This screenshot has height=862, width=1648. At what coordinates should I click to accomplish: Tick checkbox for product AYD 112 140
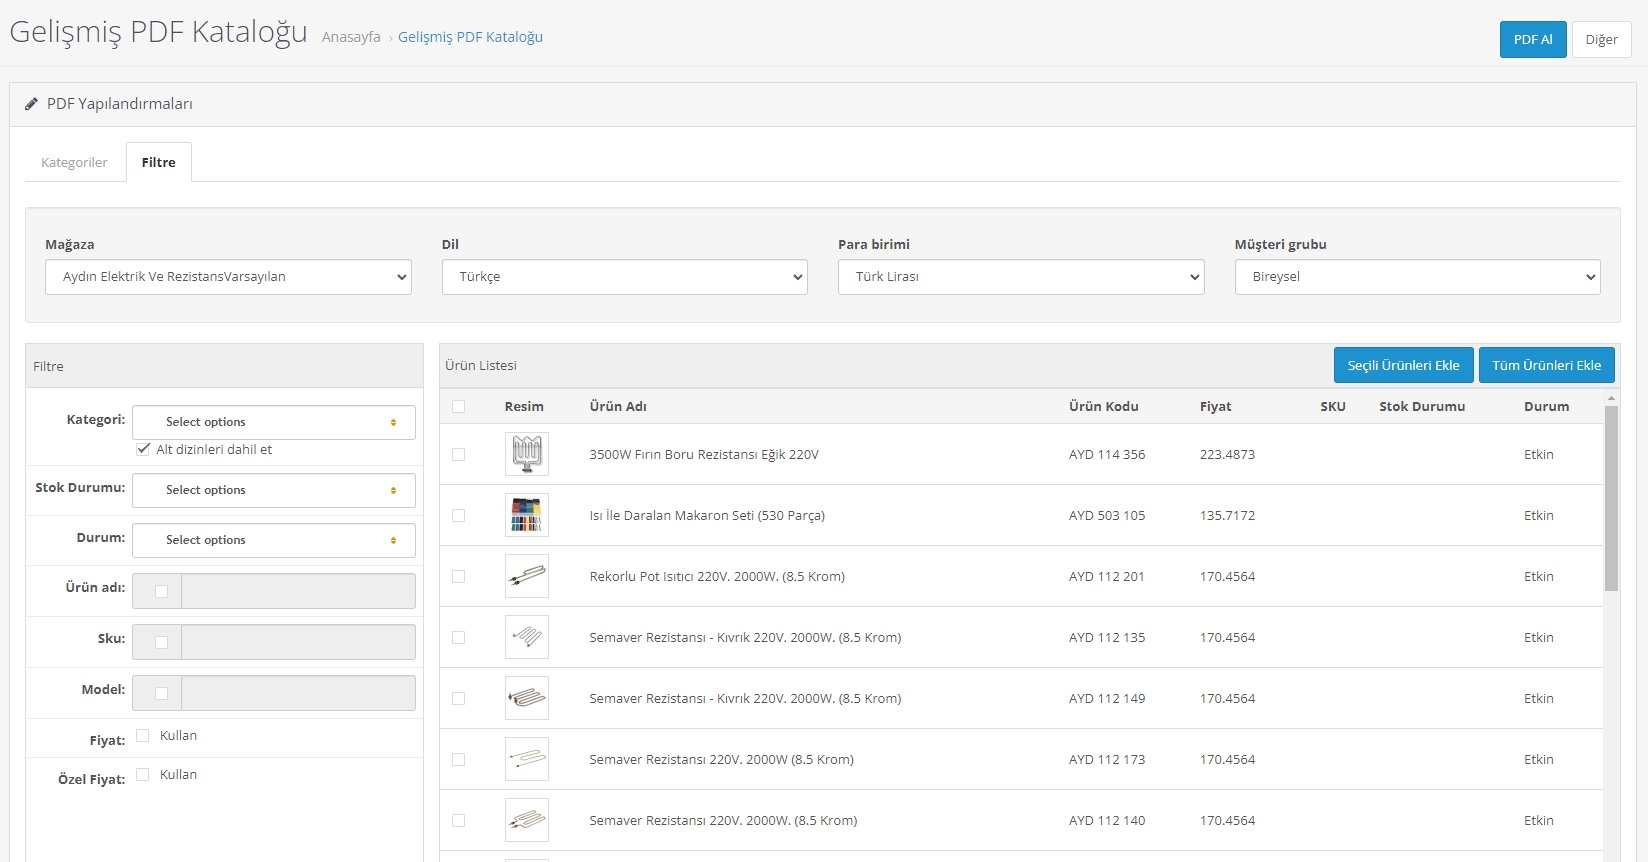pyautogui.click(x=459, y=820)
